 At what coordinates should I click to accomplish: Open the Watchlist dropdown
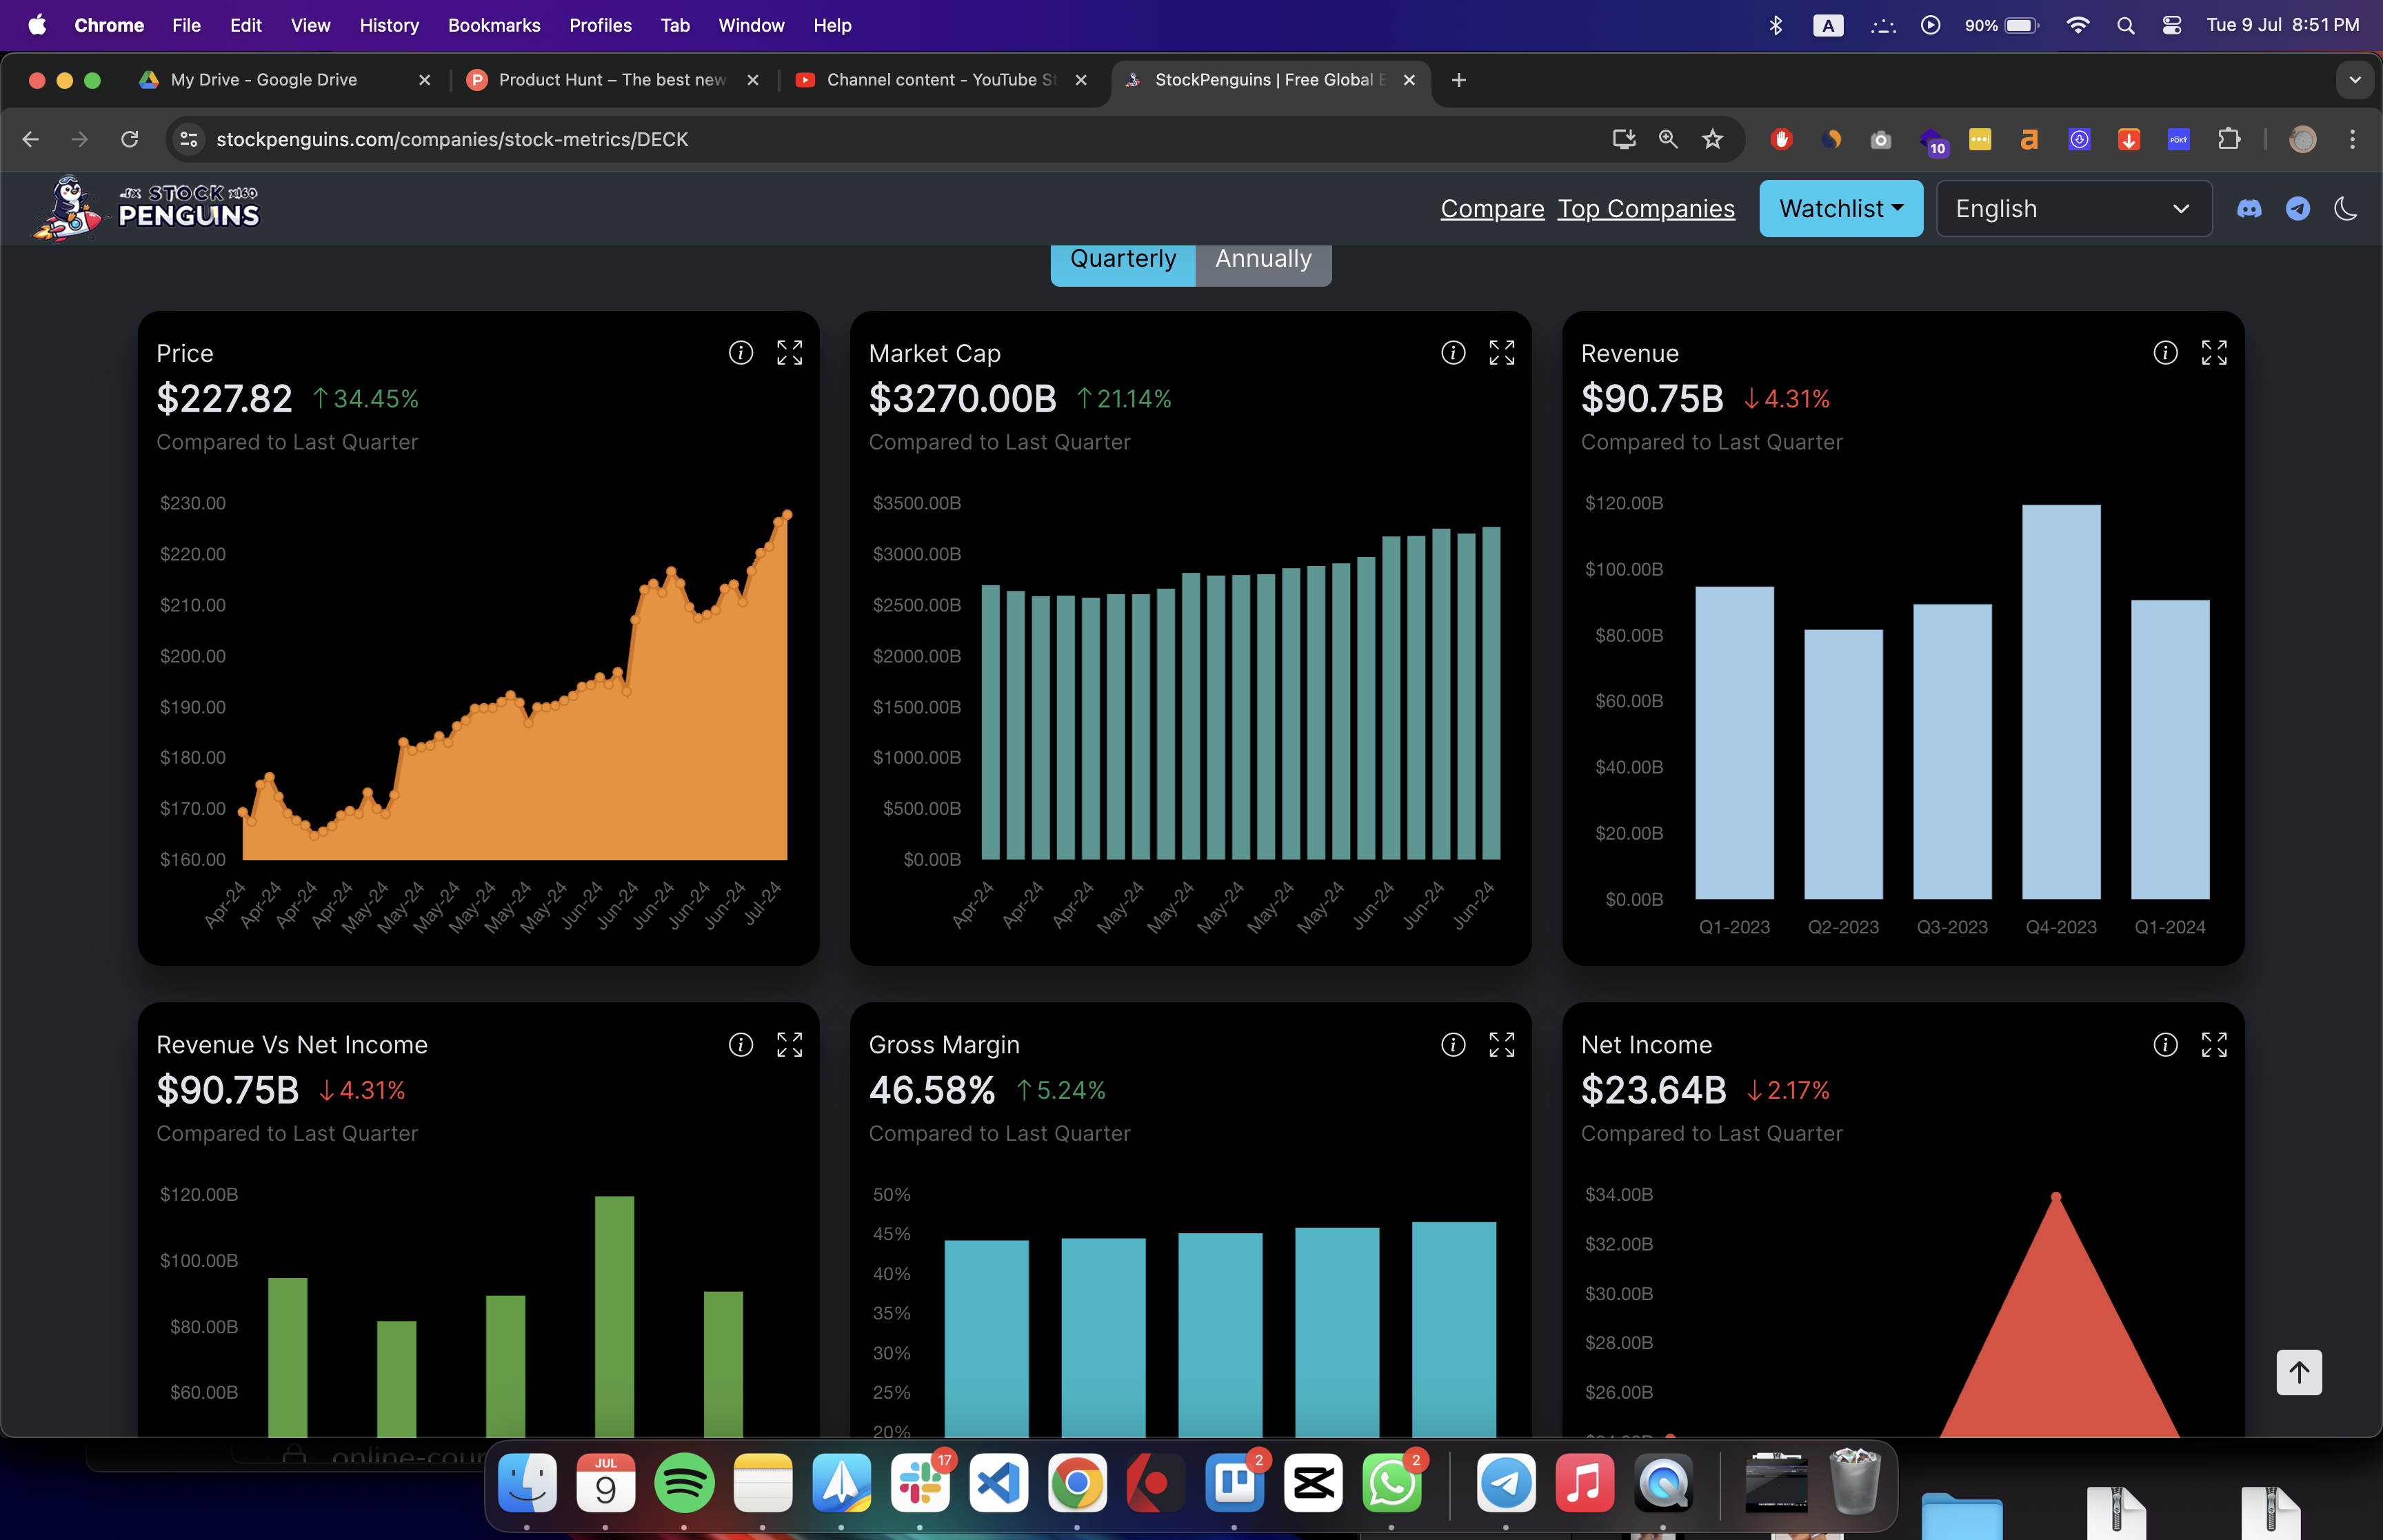[1840, 208]
